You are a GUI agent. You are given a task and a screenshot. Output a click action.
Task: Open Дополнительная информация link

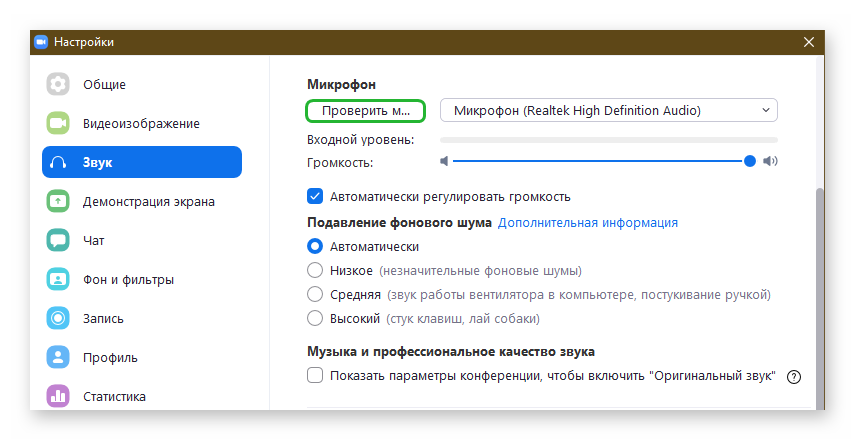[588, 222]
